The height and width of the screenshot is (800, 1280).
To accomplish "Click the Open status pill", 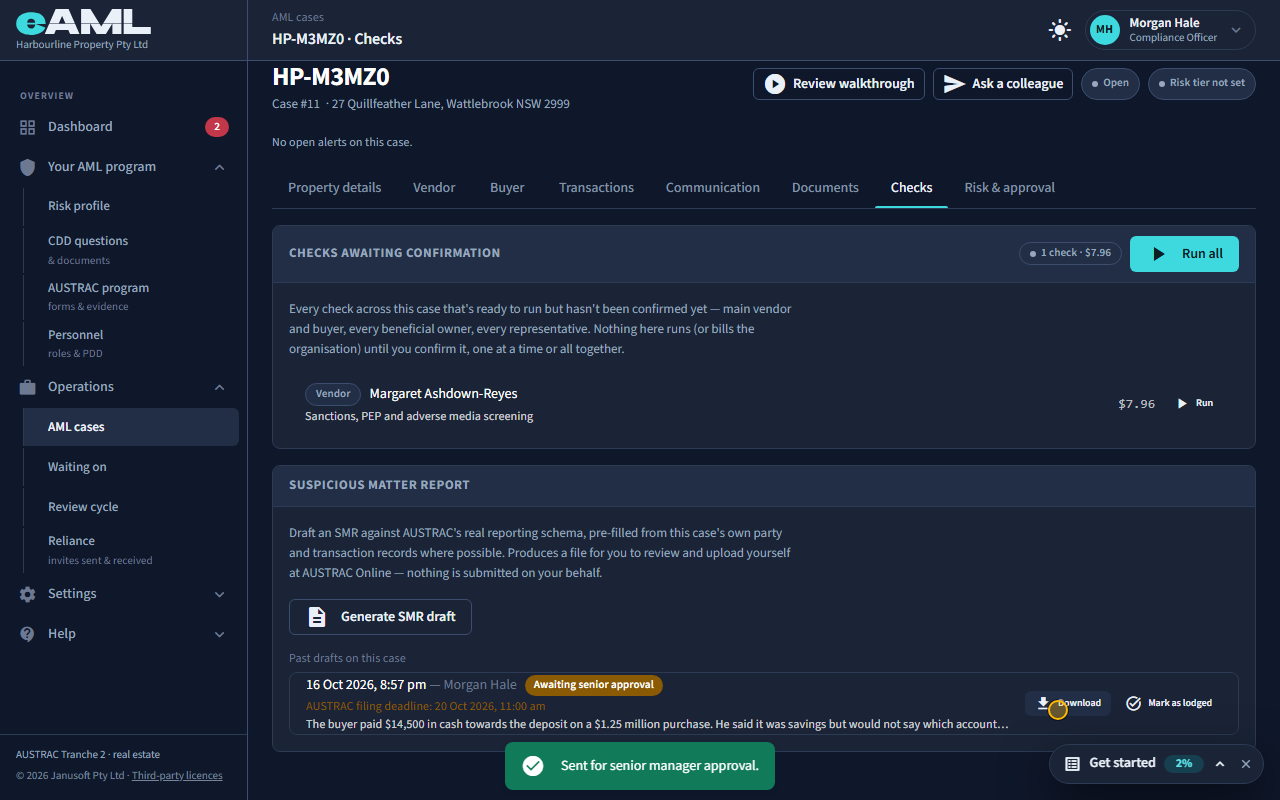I will click(1110, 83).
